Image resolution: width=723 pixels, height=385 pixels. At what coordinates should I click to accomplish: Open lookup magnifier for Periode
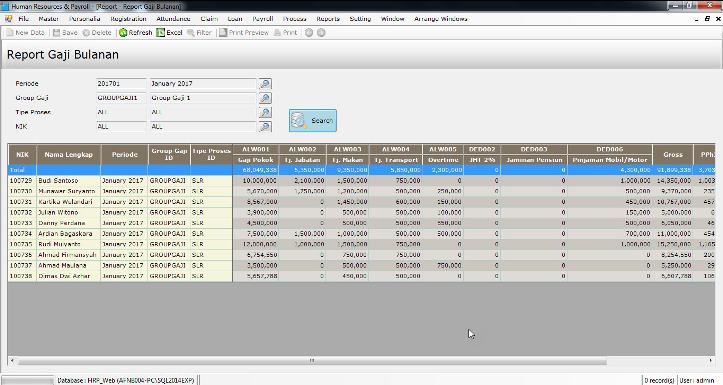click(x=265, y=84)
